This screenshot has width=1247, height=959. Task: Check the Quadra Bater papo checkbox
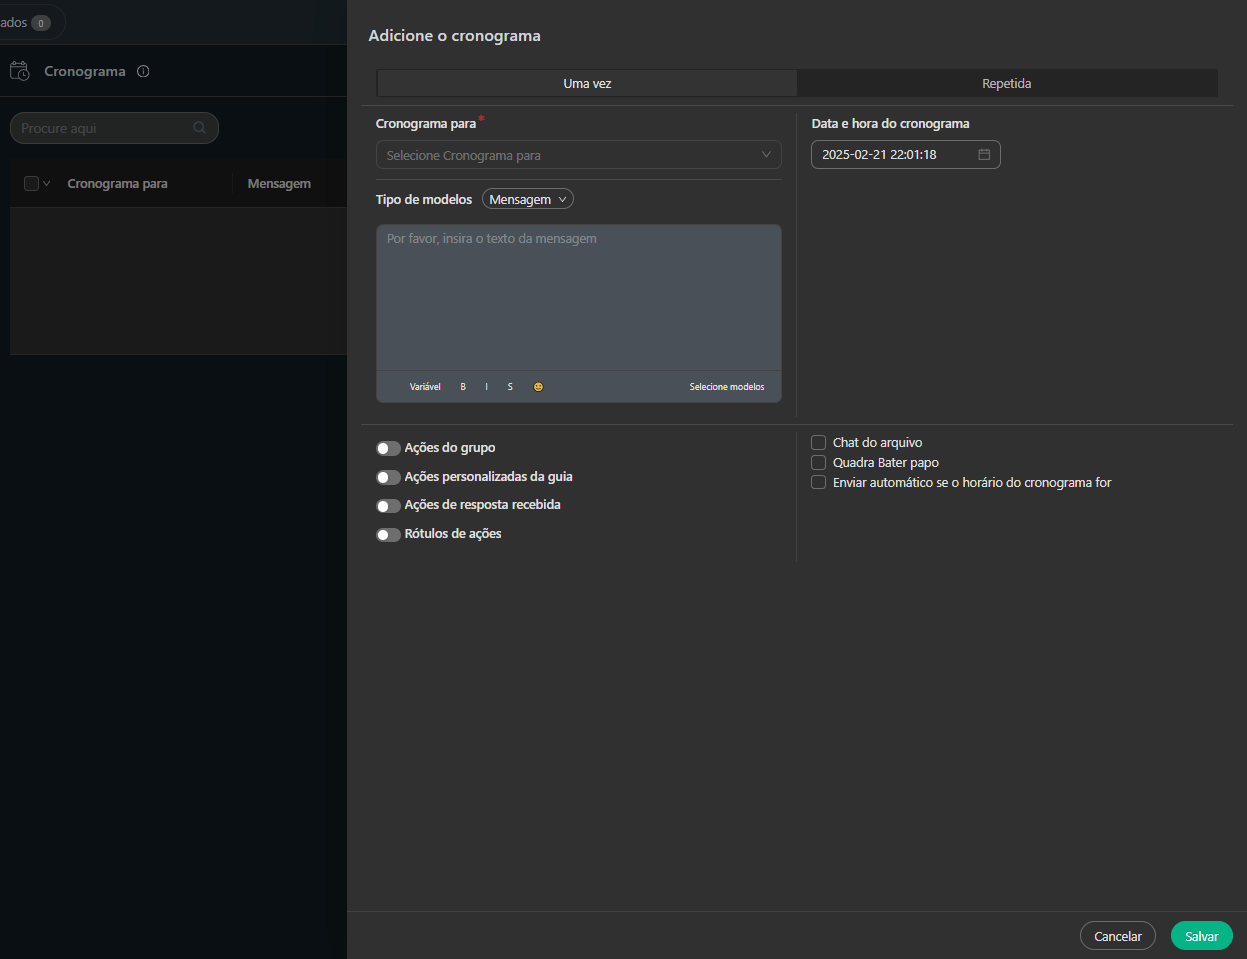(818, 462)
